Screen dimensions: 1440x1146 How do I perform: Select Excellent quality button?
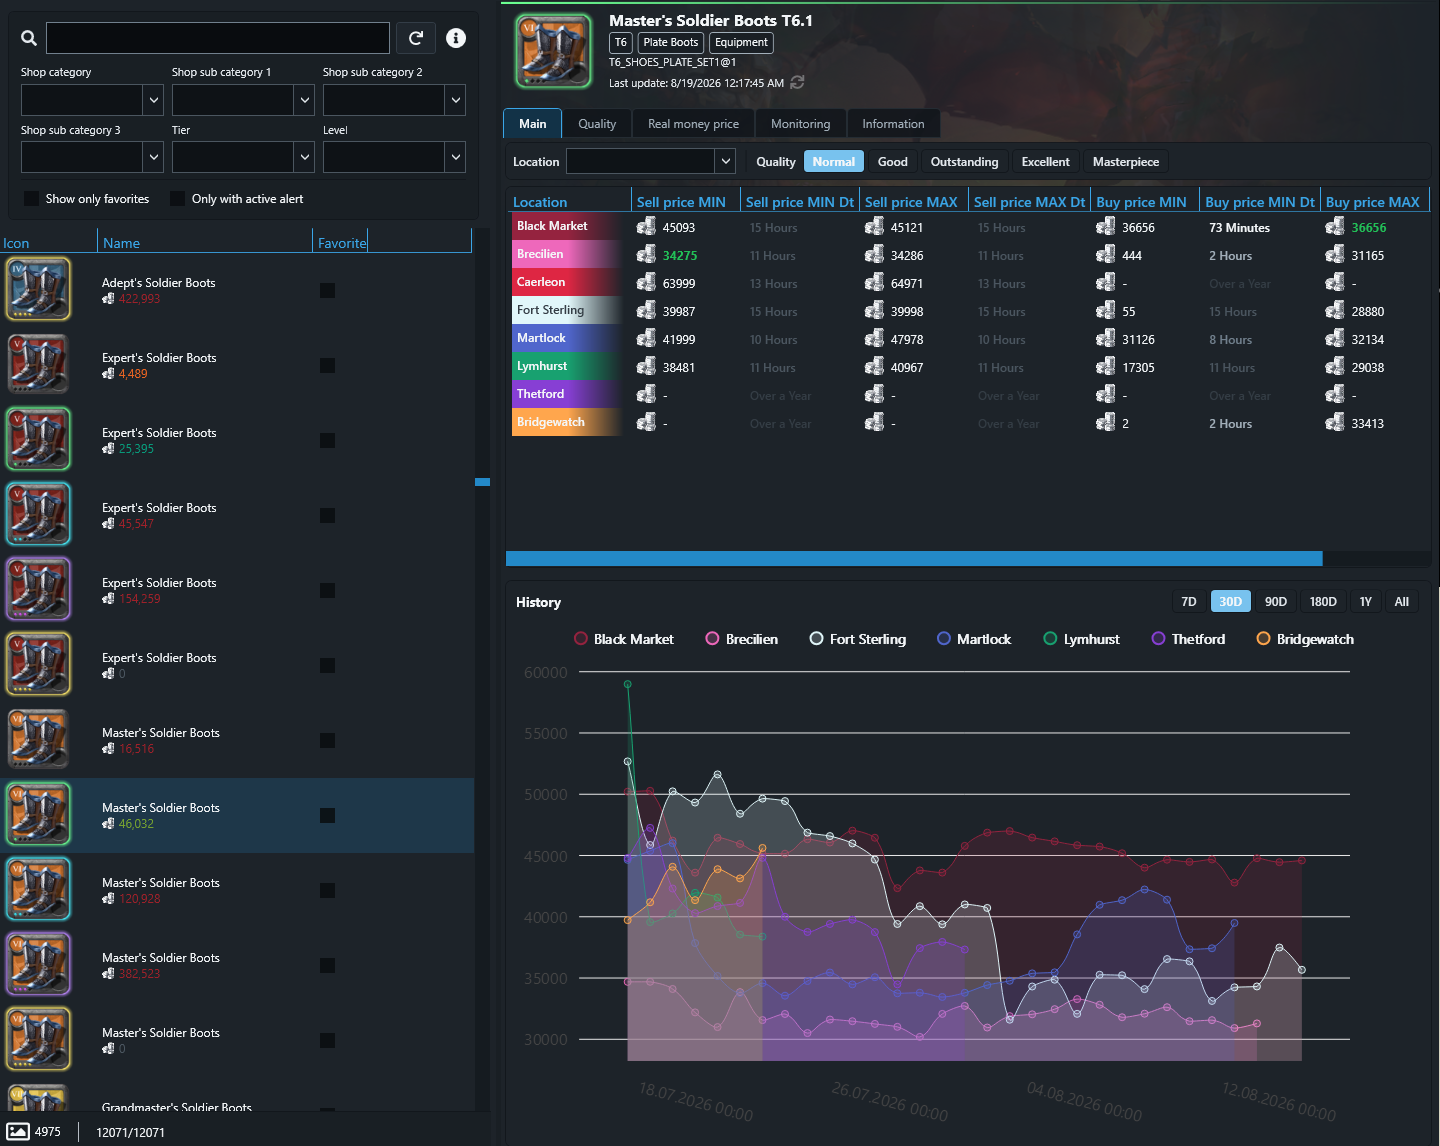click(1045, 162)
